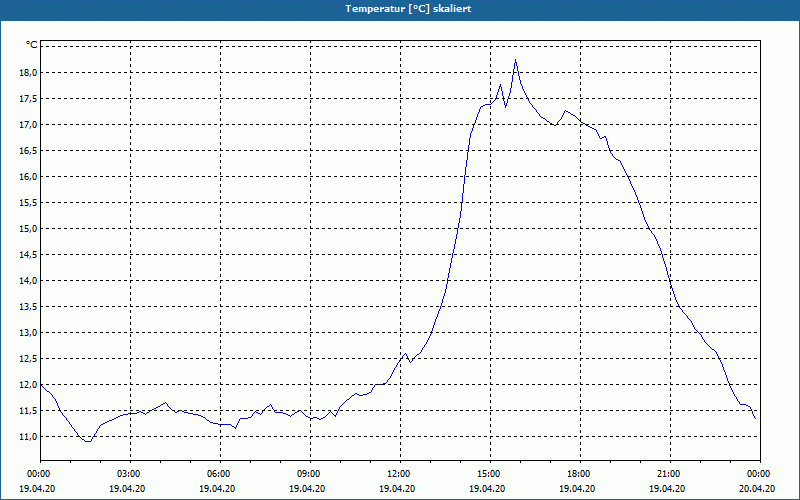
Task: Pick the '16,0' y-axis label
Action: 29,177
